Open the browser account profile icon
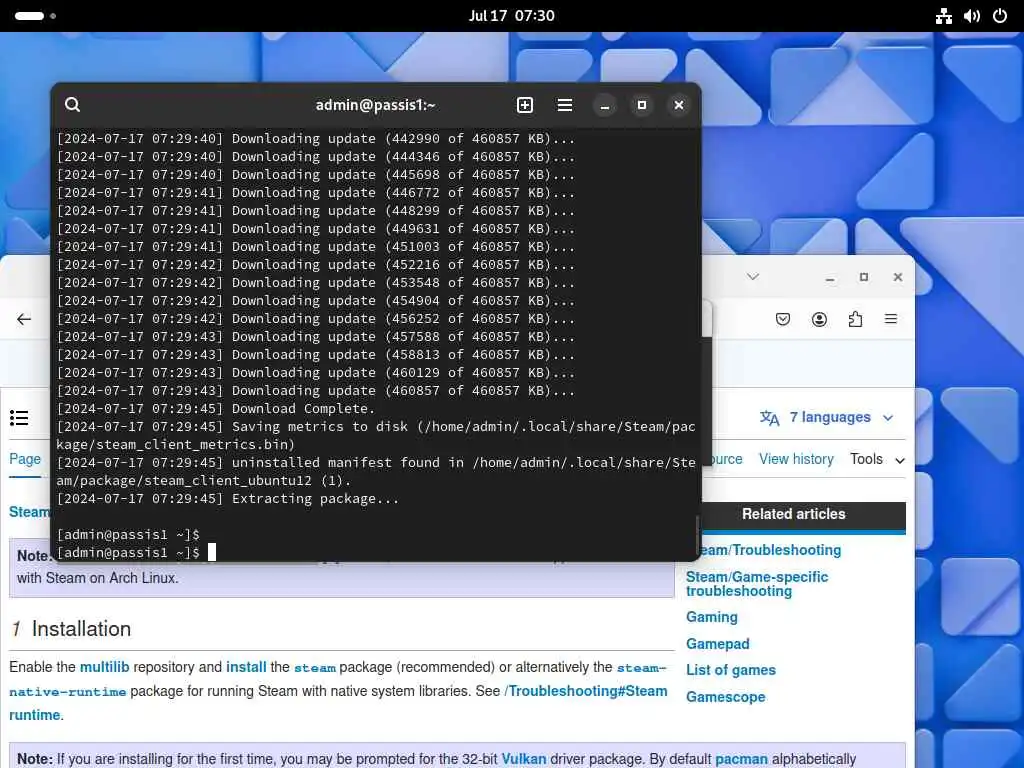 (x=819, y=319)
